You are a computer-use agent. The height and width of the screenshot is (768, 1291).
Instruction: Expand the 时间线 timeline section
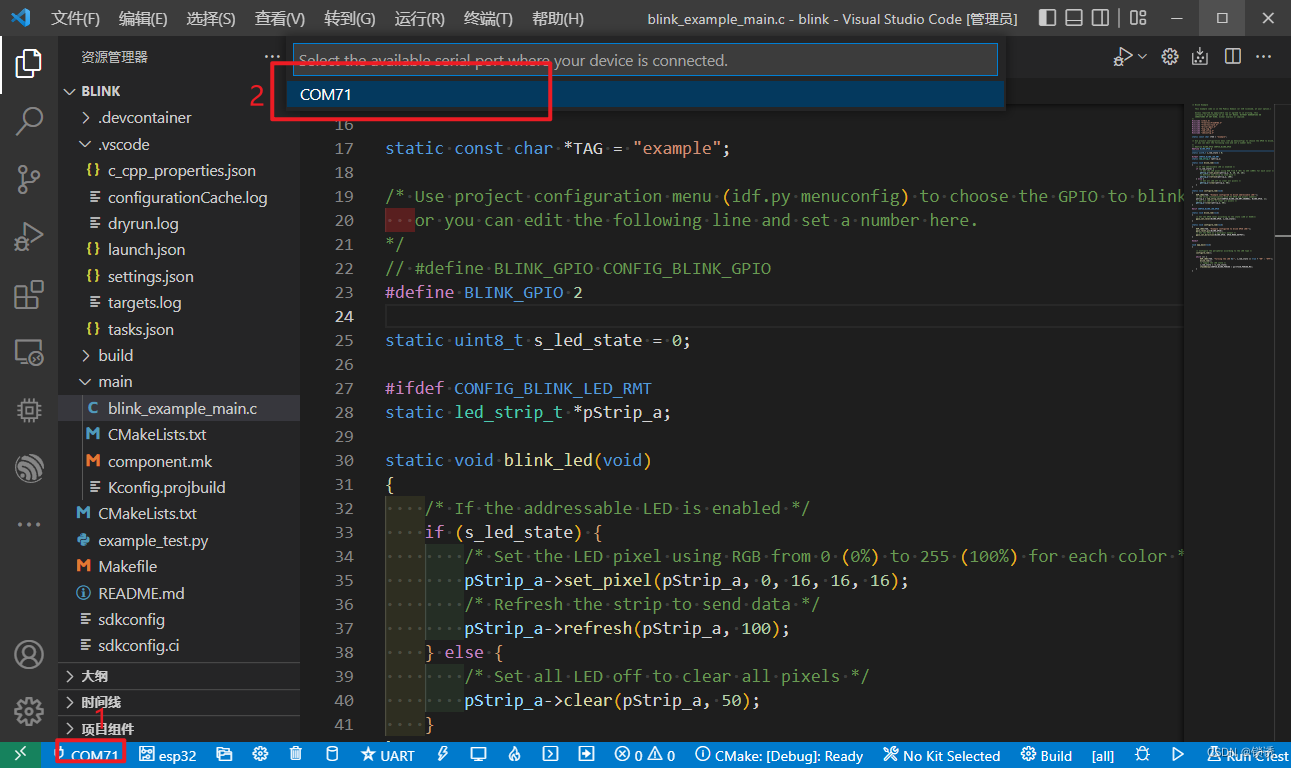click(x=179, y=702)
